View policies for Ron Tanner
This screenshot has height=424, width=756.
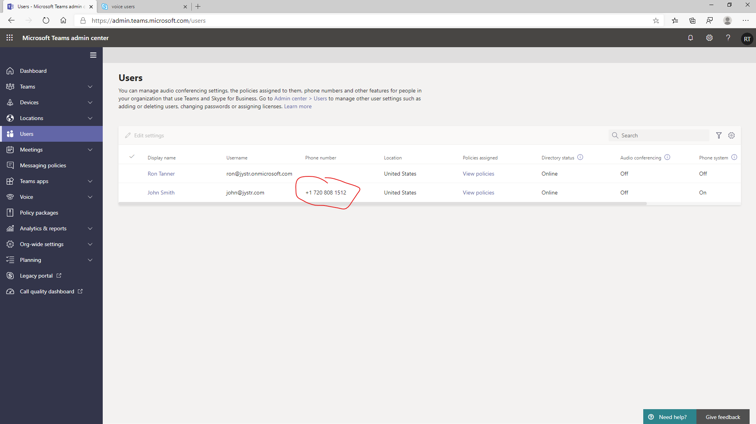(x=478, y=174)
